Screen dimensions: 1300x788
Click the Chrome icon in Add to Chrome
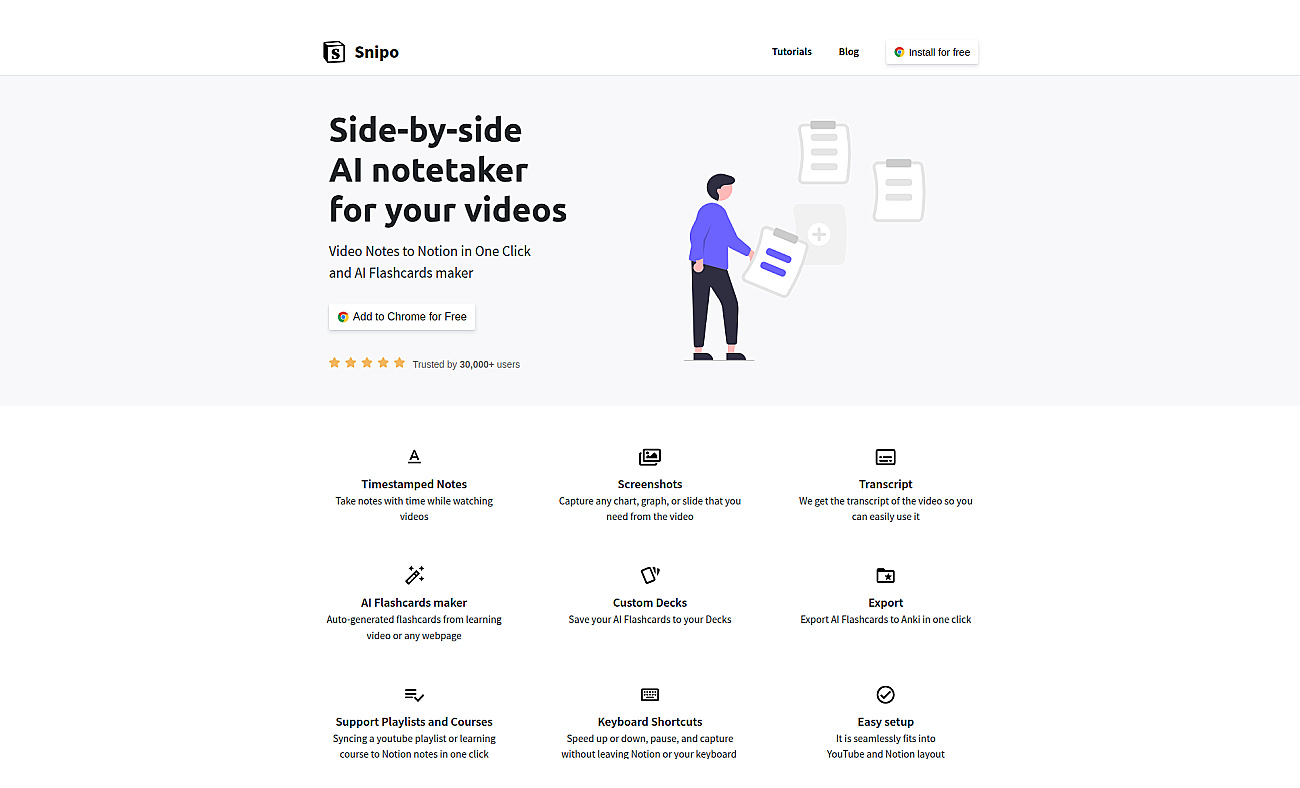(343, 317)
